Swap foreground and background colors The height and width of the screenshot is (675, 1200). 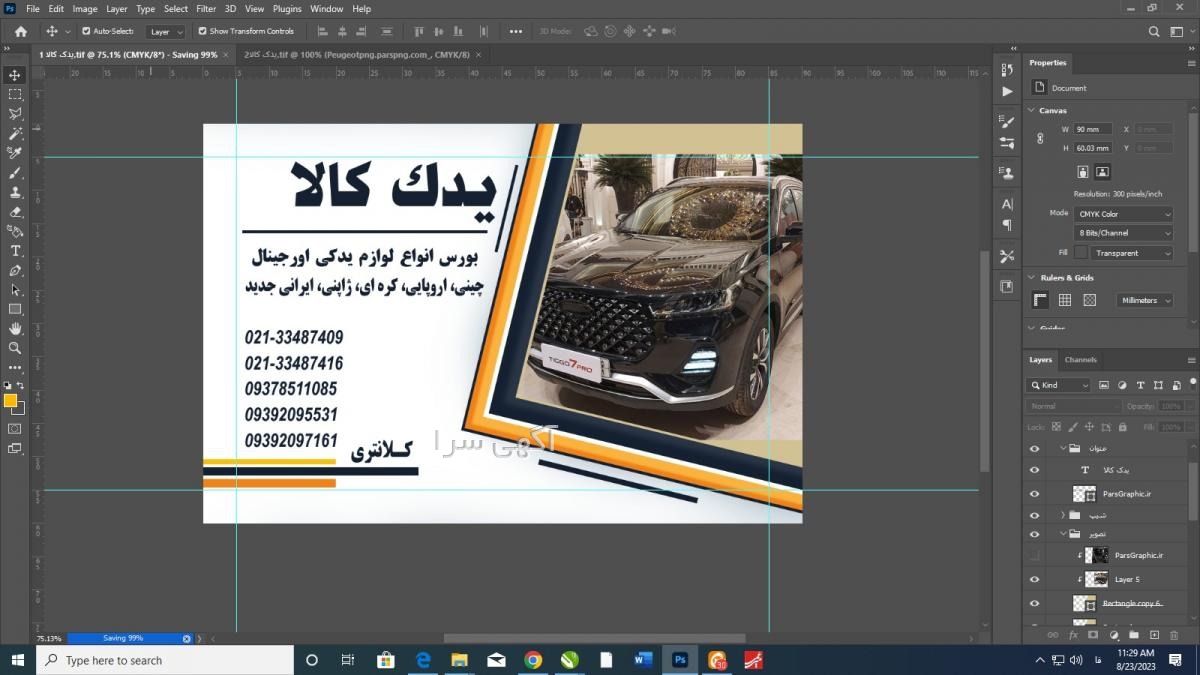point(20,385)
